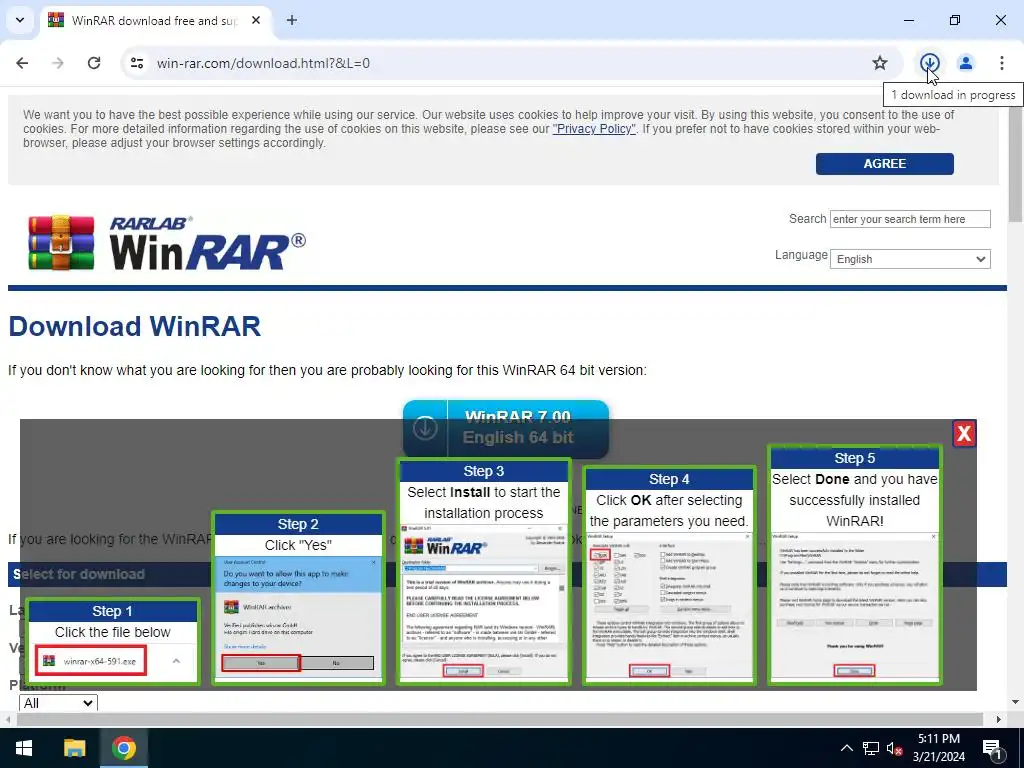The width and height of the screenshot is (1024, 768).
Task: Open Chrome's three-dot menu
Action: tap(1001, 63)
